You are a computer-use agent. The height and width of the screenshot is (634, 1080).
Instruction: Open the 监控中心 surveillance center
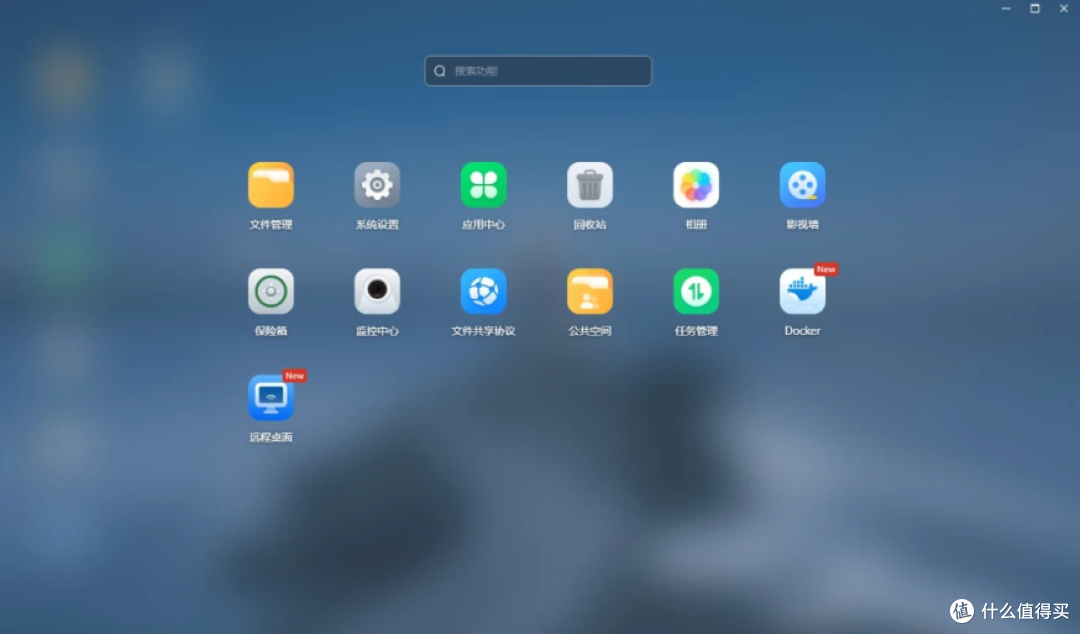click(377, 292)
